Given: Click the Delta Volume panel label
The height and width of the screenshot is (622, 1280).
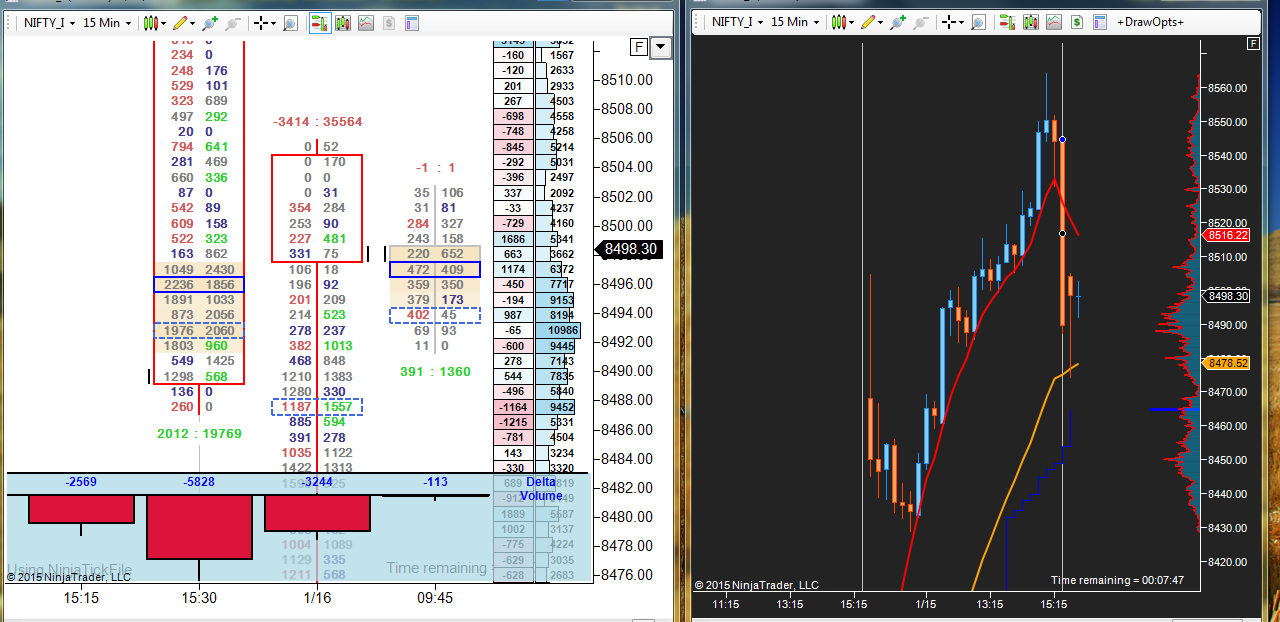Looking at the screenshot, I should [x=541, y=489].
